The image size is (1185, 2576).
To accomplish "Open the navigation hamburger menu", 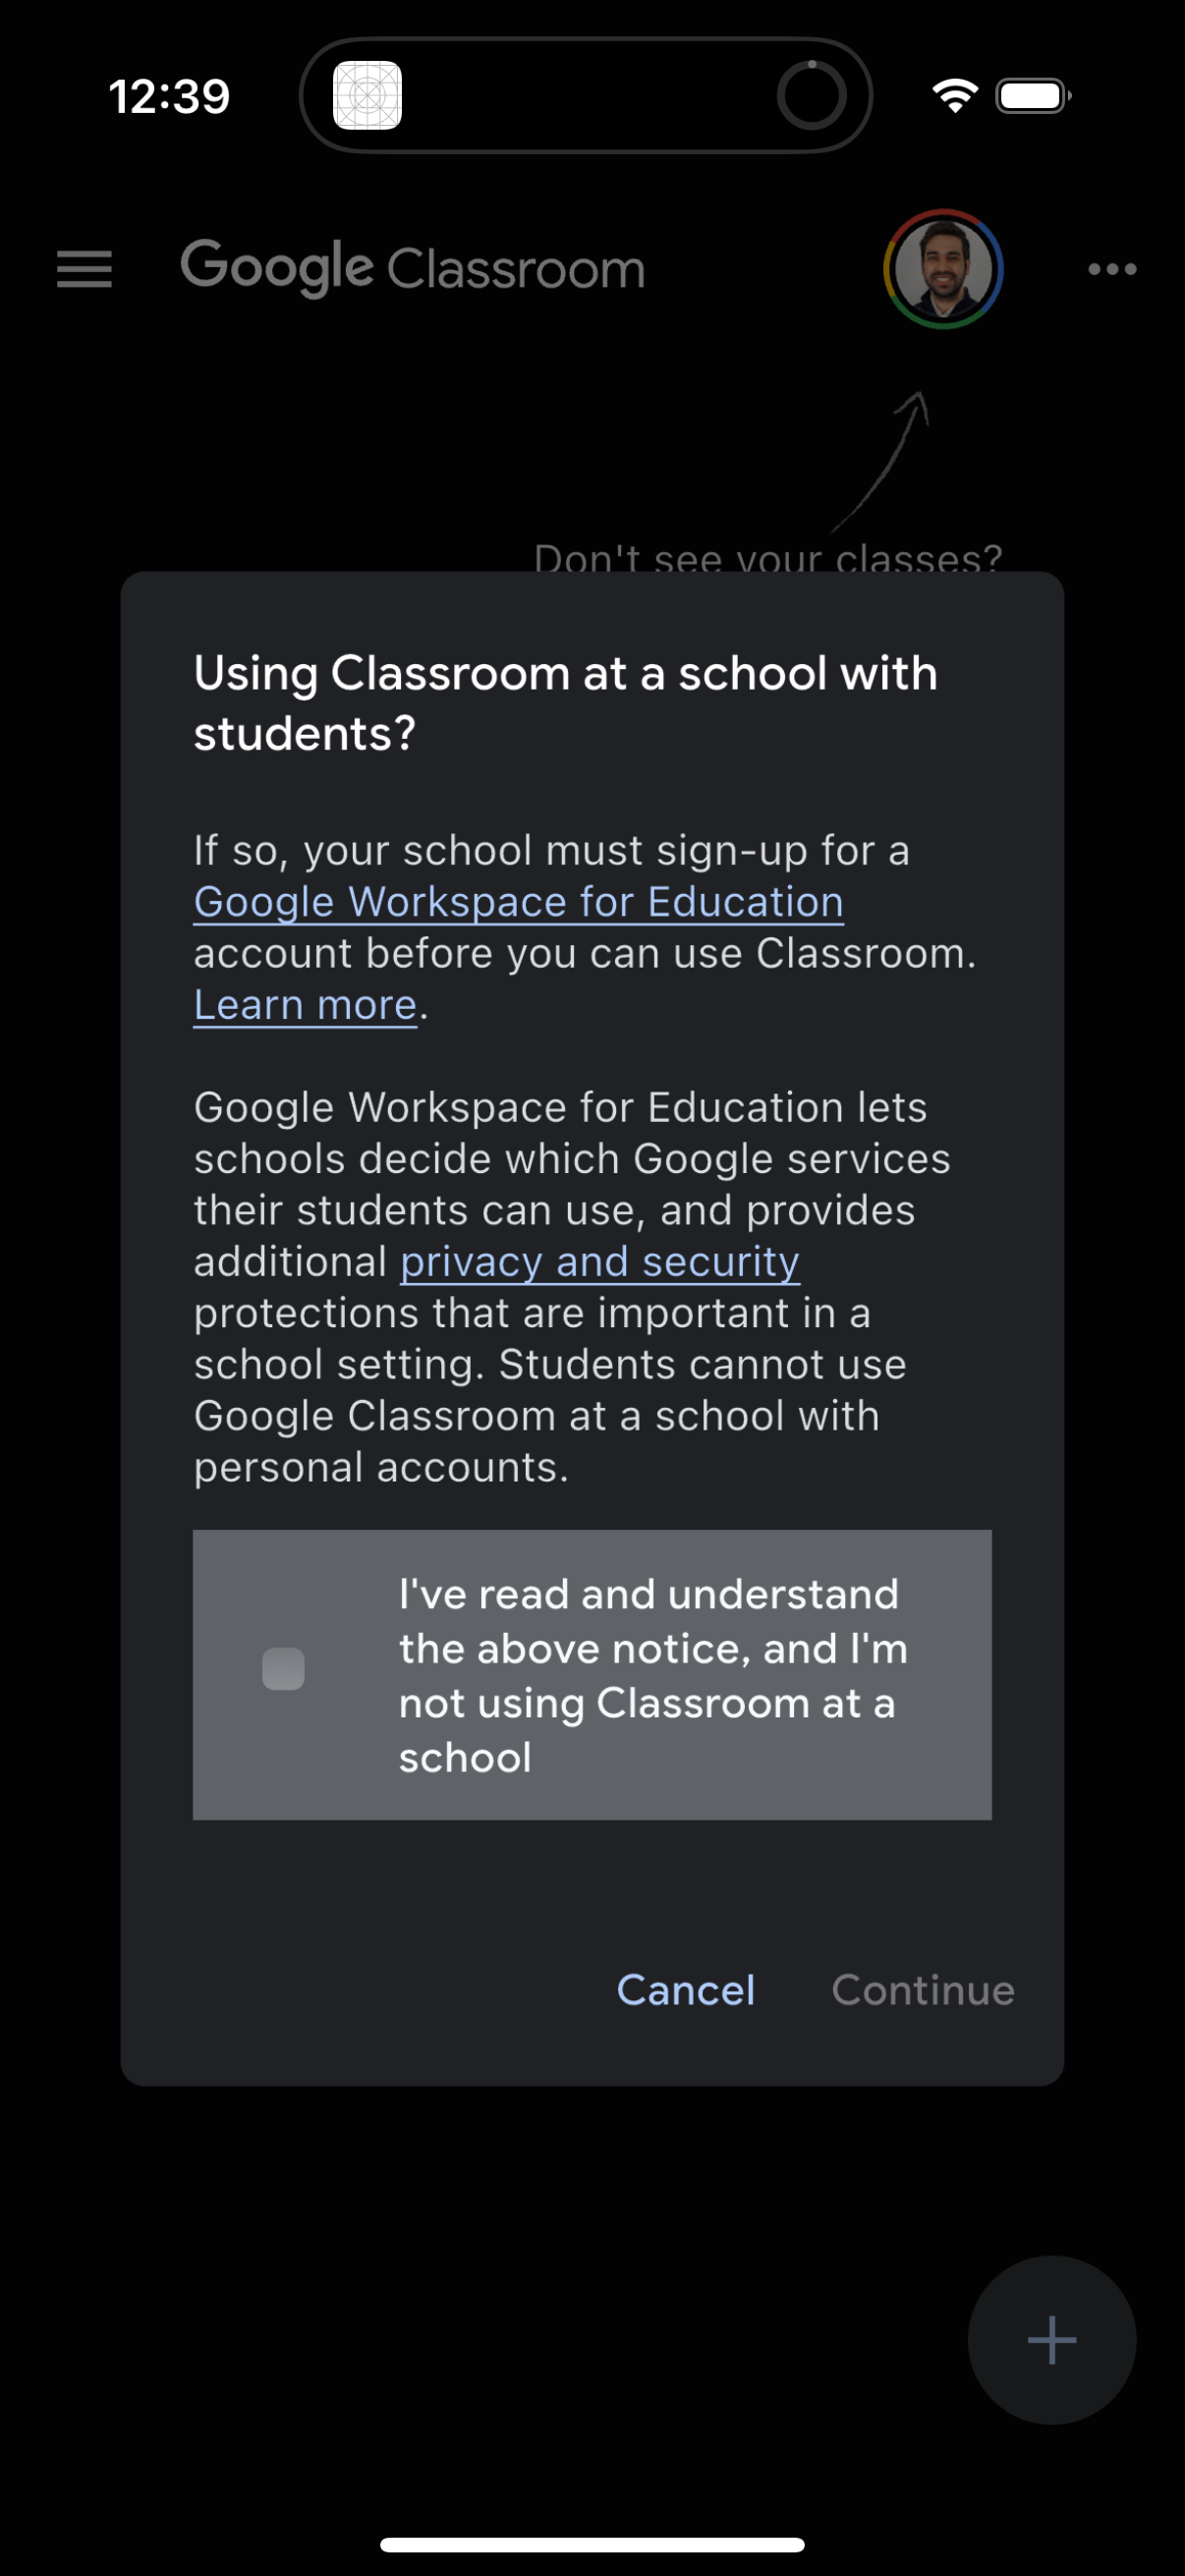I will [x=84, y=268].
